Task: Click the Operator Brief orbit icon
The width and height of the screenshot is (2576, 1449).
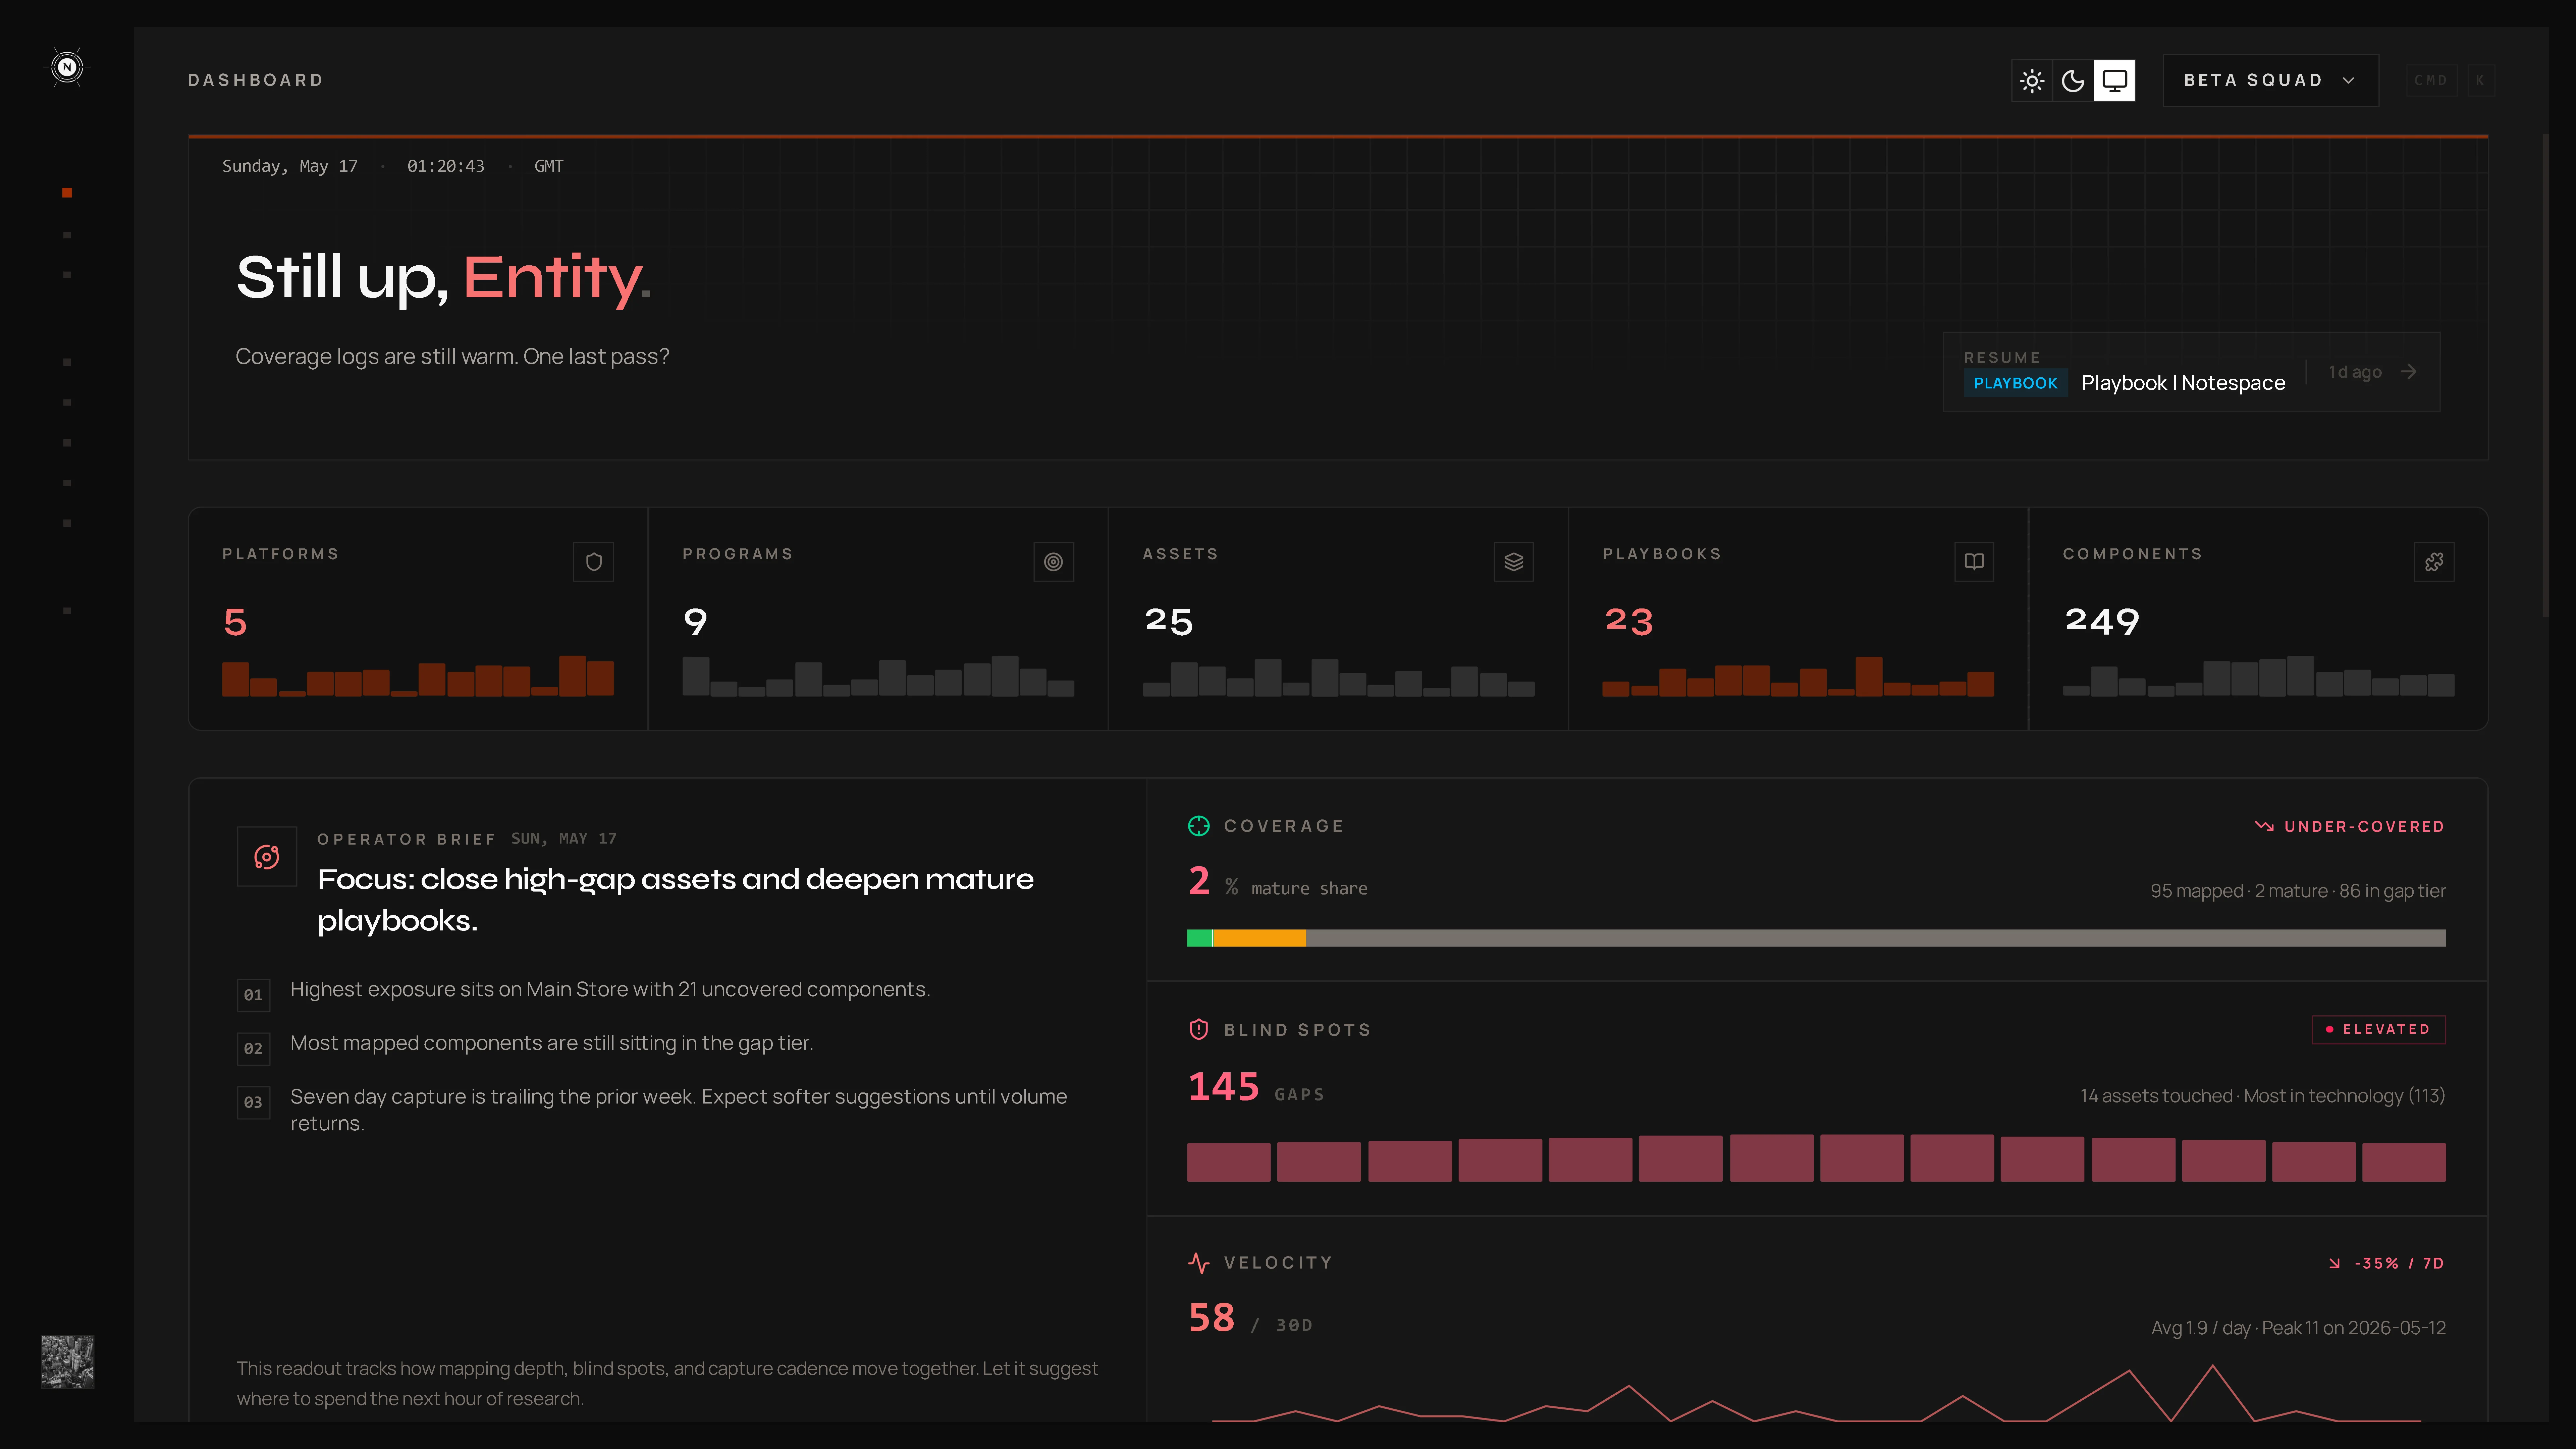Action: 267,857
